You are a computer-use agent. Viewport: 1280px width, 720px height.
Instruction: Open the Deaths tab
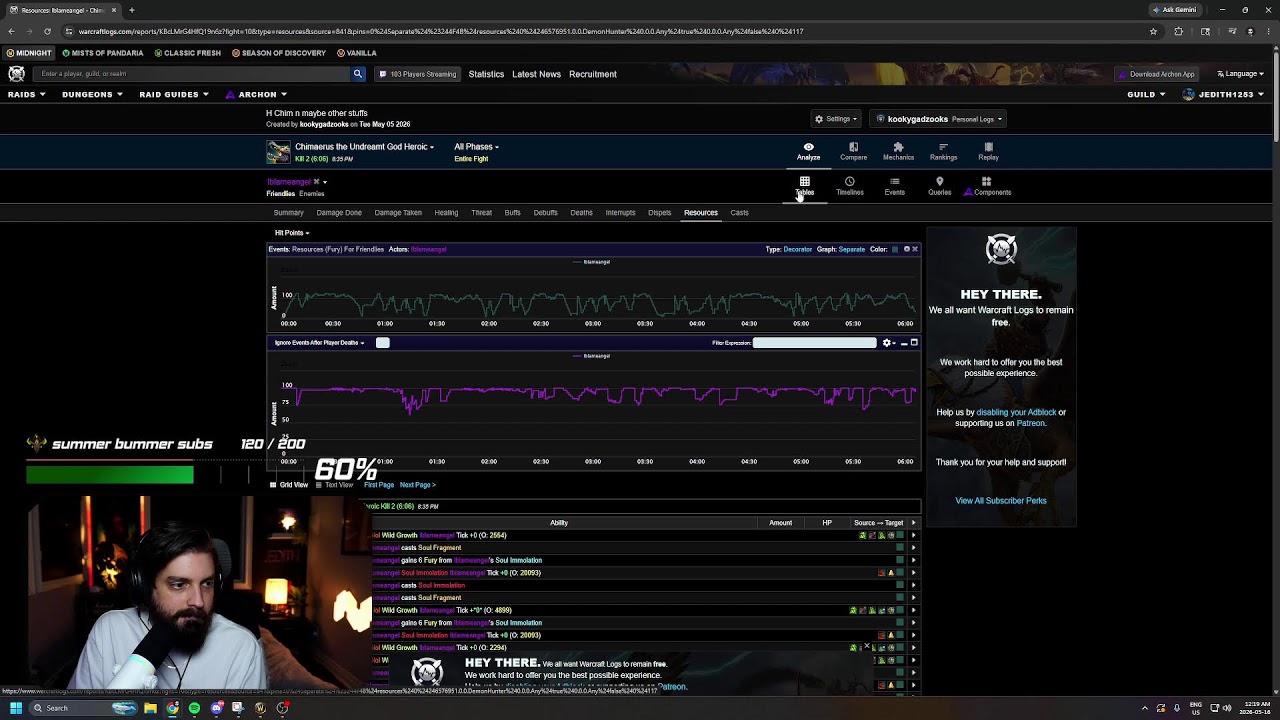coord(581,213)
